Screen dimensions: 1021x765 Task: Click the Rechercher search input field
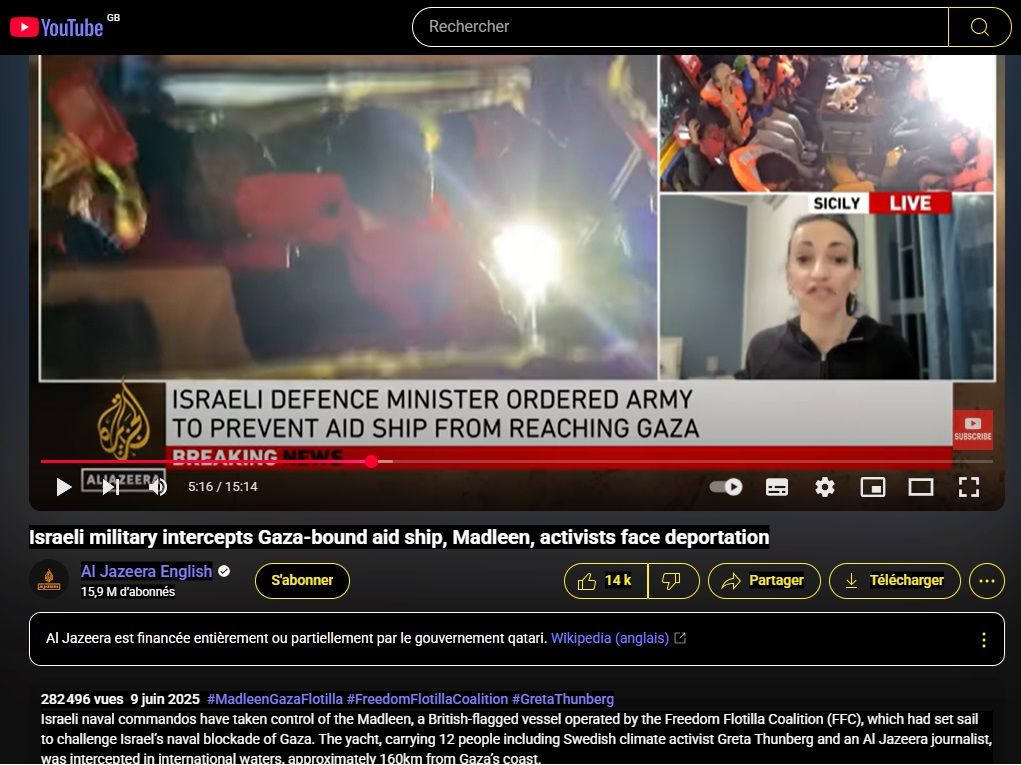point(680,27)
